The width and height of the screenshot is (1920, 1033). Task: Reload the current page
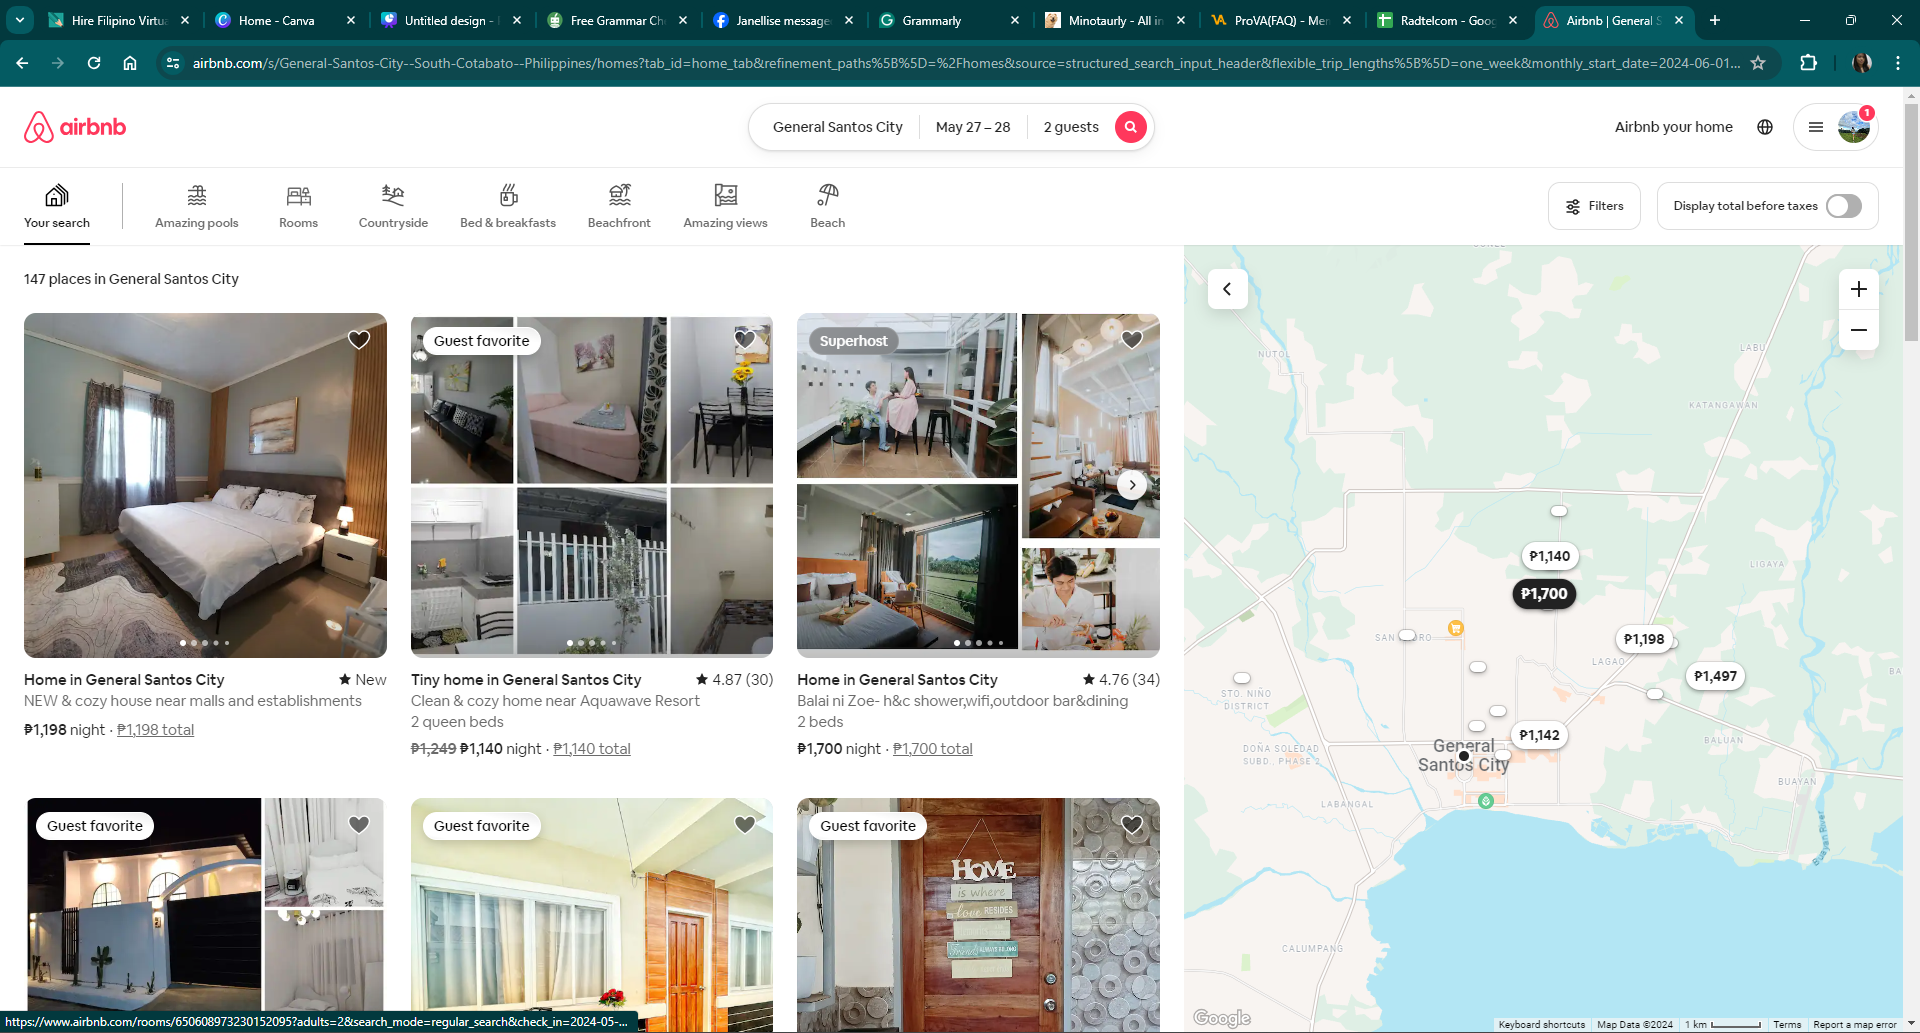click(x=94, y=63)
